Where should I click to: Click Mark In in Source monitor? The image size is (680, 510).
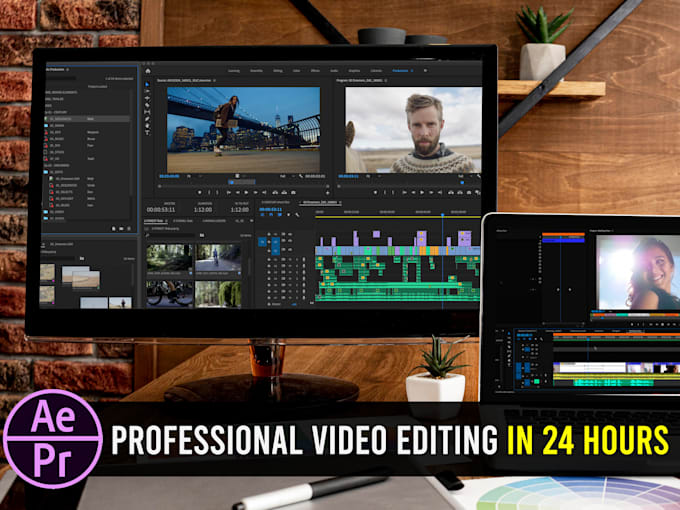(x=209, y=192)
